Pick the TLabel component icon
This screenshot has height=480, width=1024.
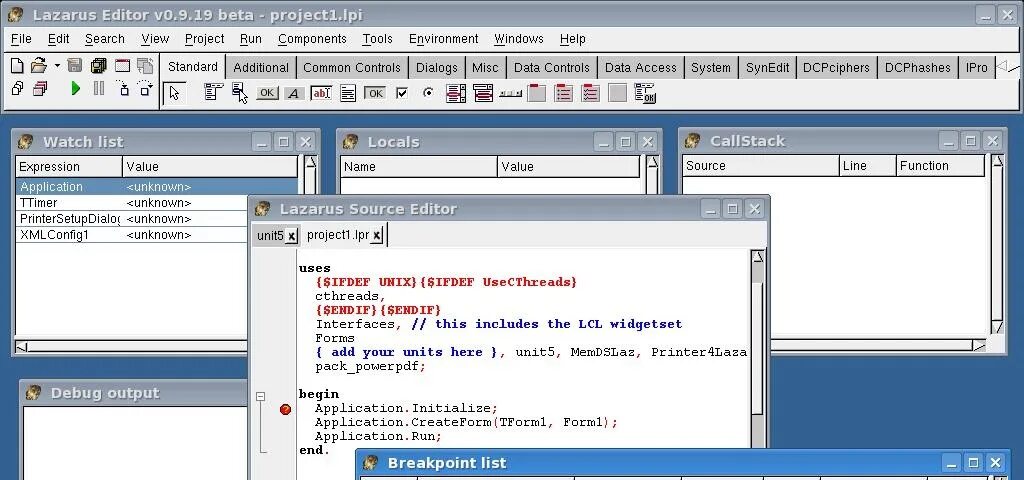coord(294,93)
